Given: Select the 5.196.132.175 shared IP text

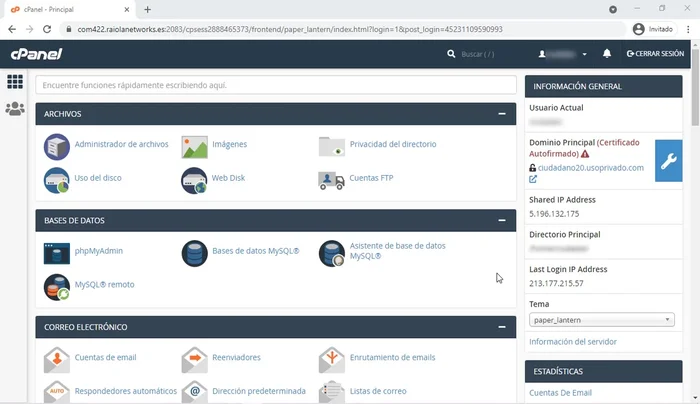Looking at the screenshot, I should (554, 214).
